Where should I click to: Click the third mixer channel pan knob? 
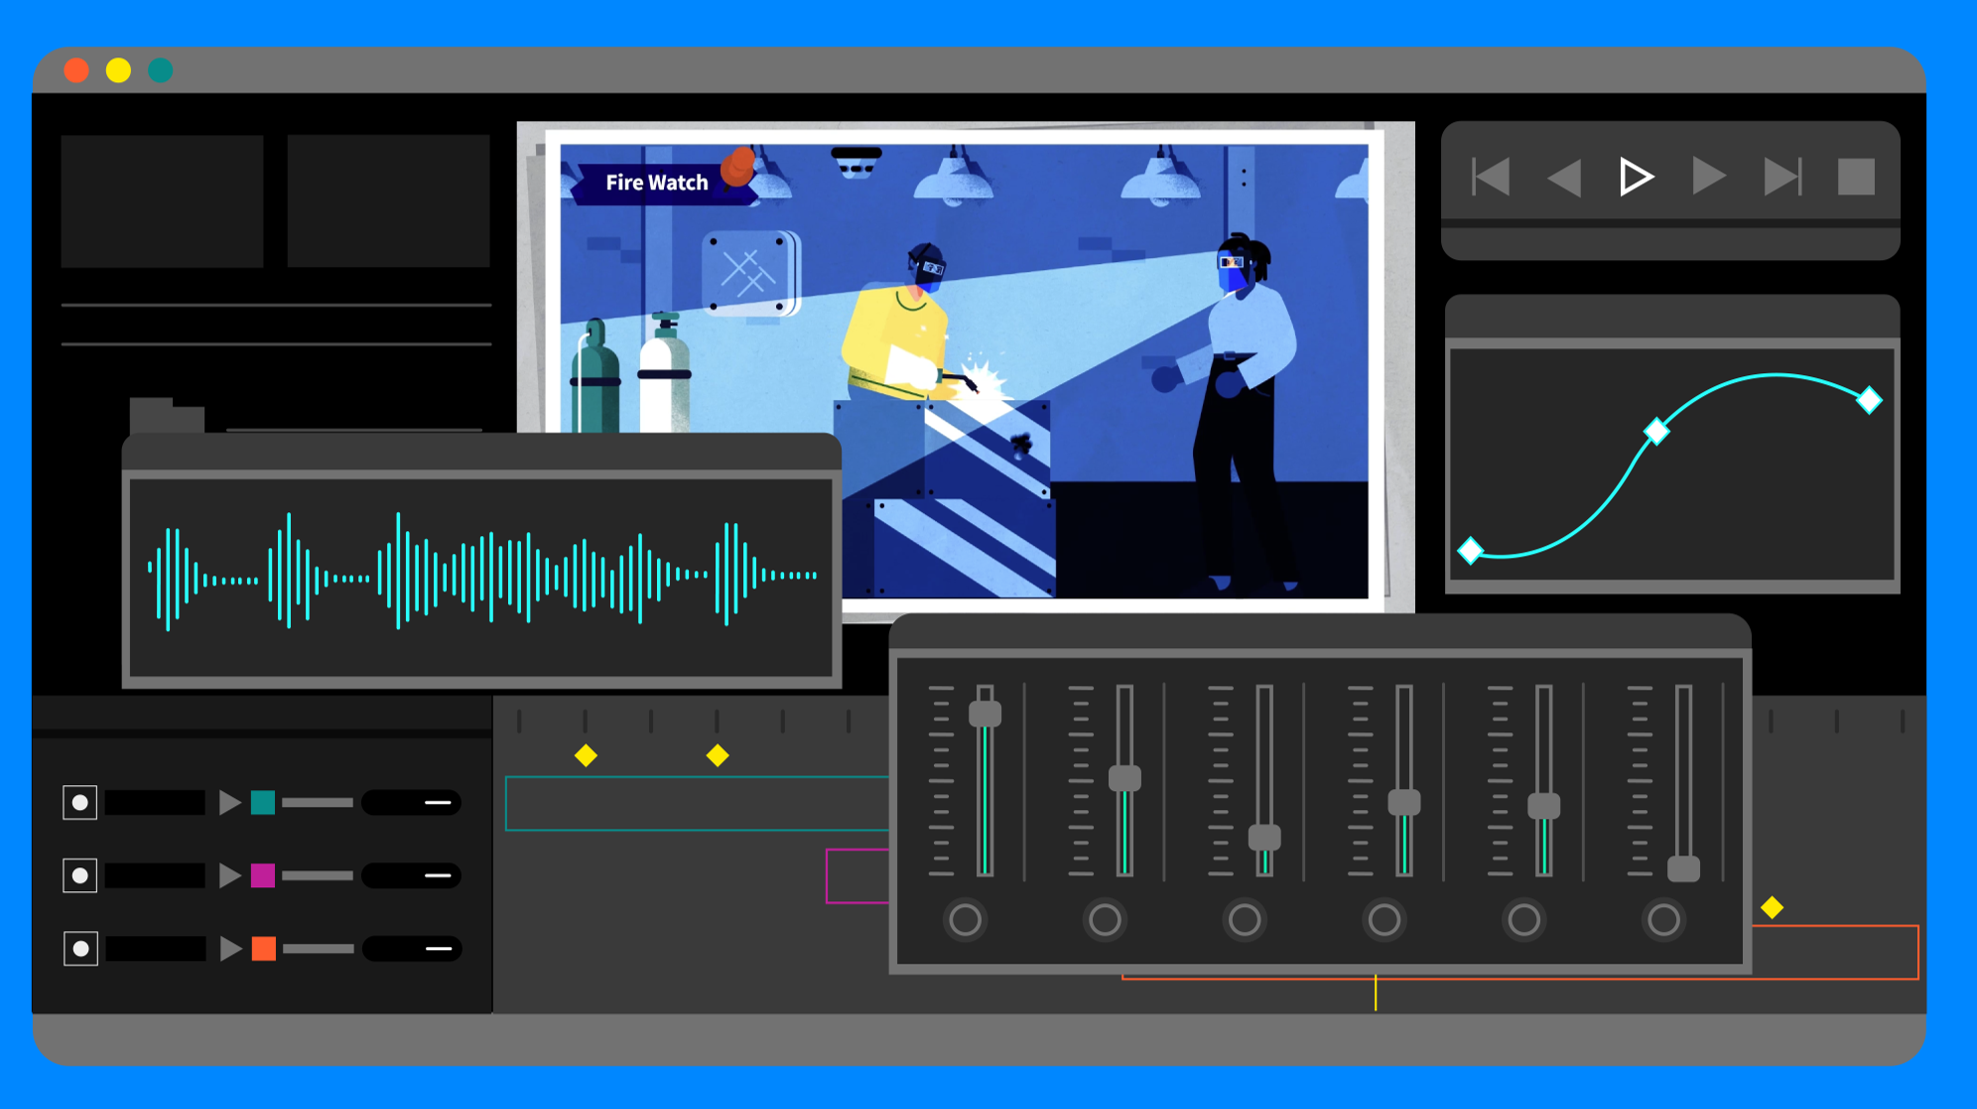point(1245,919)
